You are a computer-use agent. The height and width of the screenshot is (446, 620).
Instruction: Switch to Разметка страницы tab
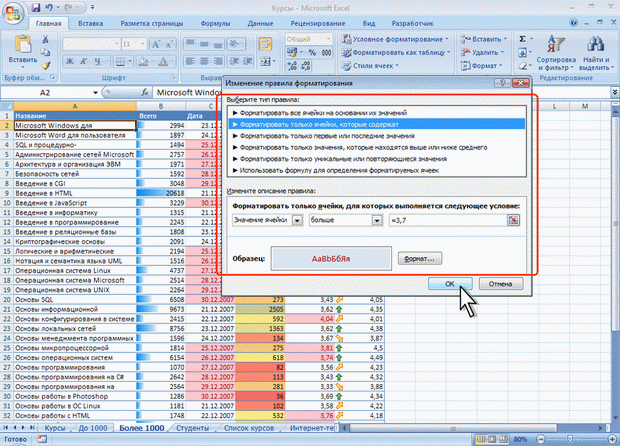click(x=151, y=23)
